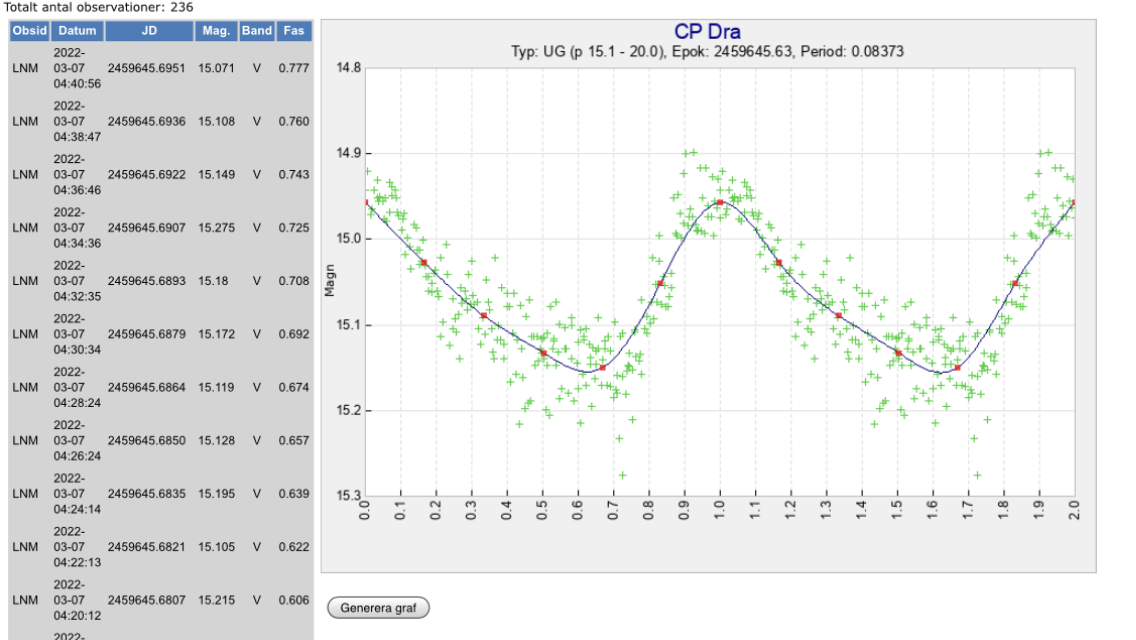Click the Generera graf button
1136x640 pixels.
(378, 608)
